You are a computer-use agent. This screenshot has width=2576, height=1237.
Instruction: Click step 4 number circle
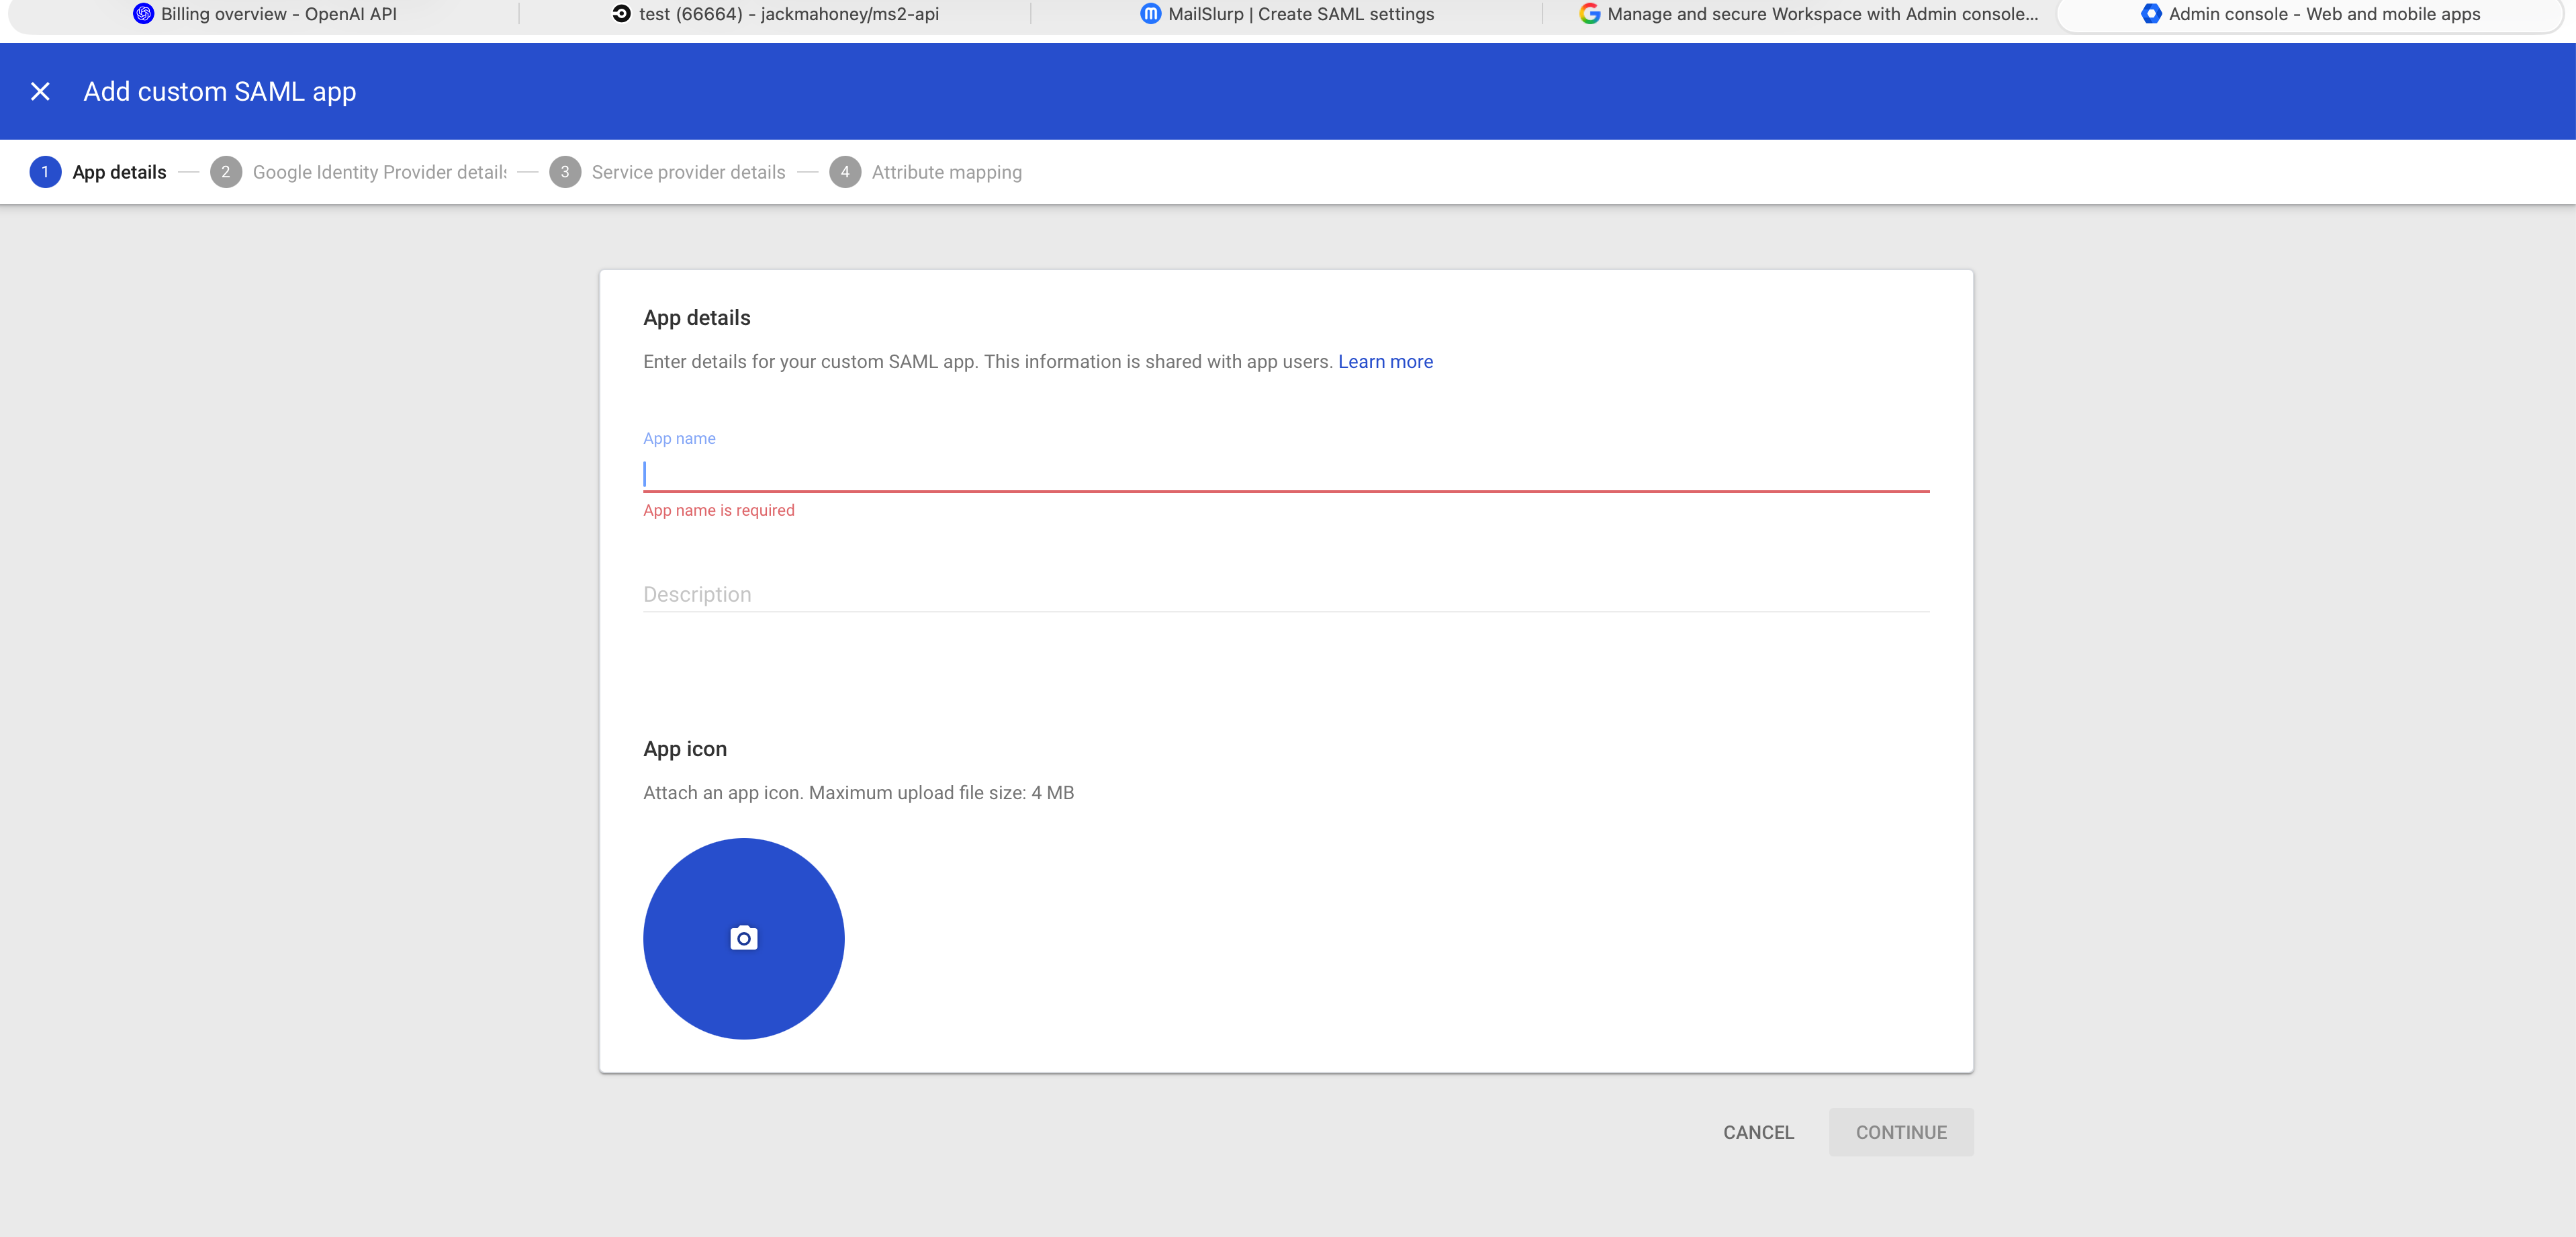tap(845, 172)
